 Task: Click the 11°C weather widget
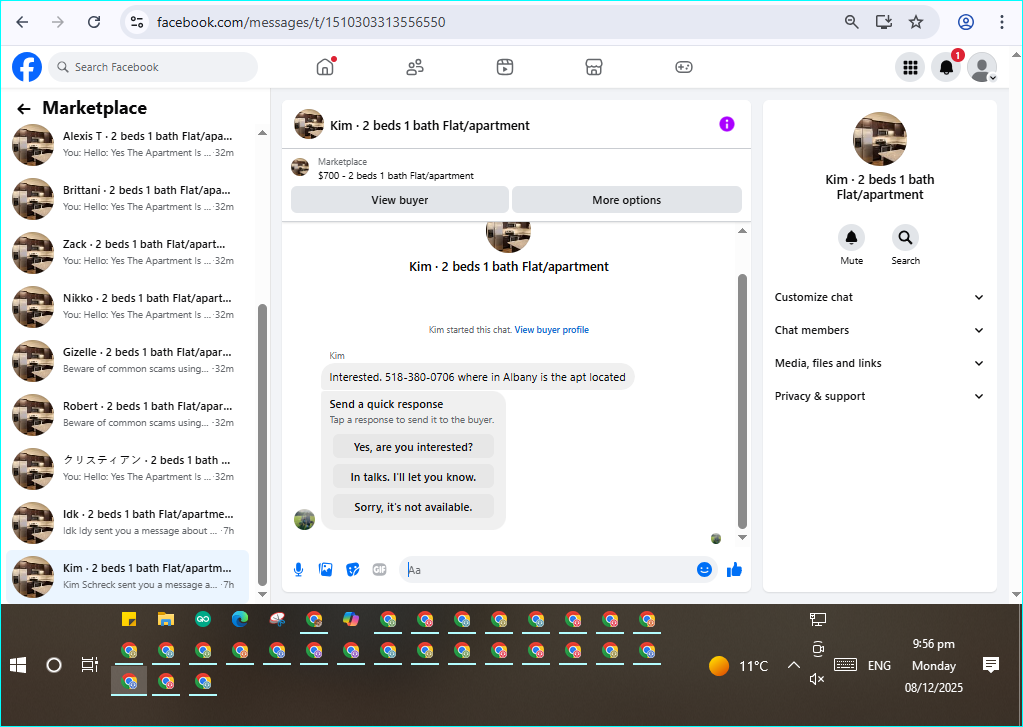(x=739, y=666)
